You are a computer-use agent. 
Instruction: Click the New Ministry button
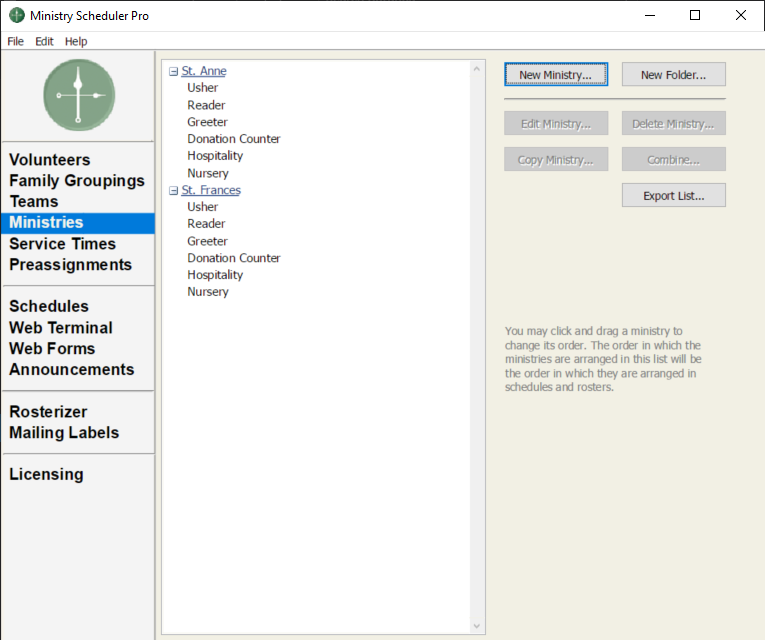click(555, 75)
